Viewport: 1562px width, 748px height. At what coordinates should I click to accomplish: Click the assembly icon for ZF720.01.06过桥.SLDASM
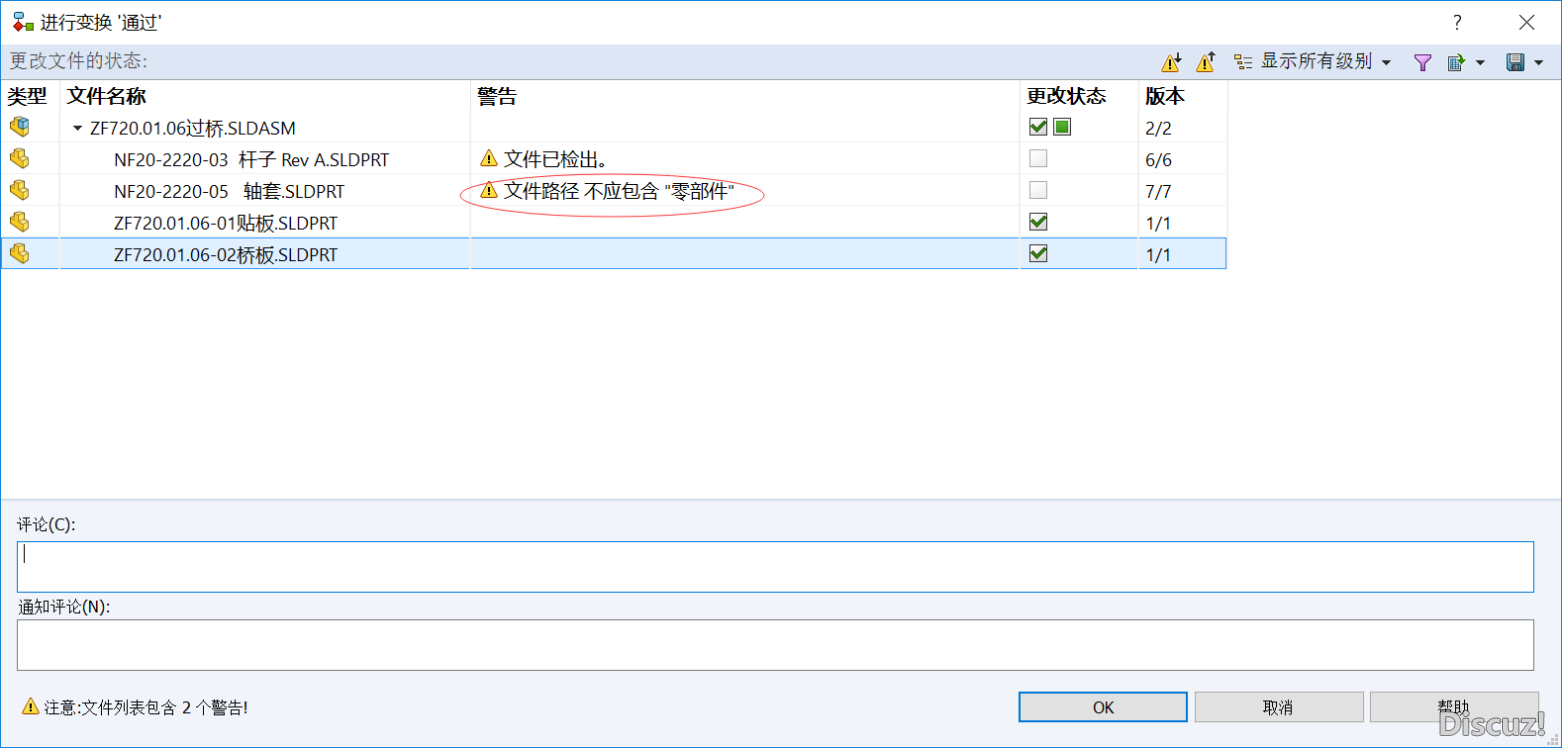[x=19, y=127]
